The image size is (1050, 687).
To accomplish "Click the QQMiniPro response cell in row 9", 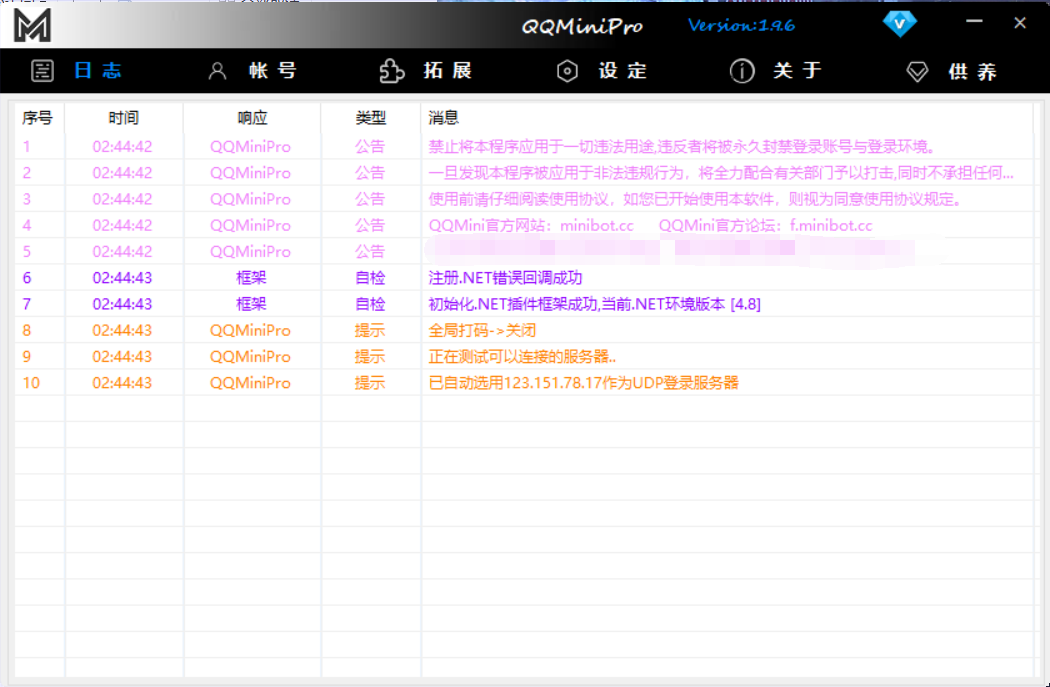I will 250,356.
